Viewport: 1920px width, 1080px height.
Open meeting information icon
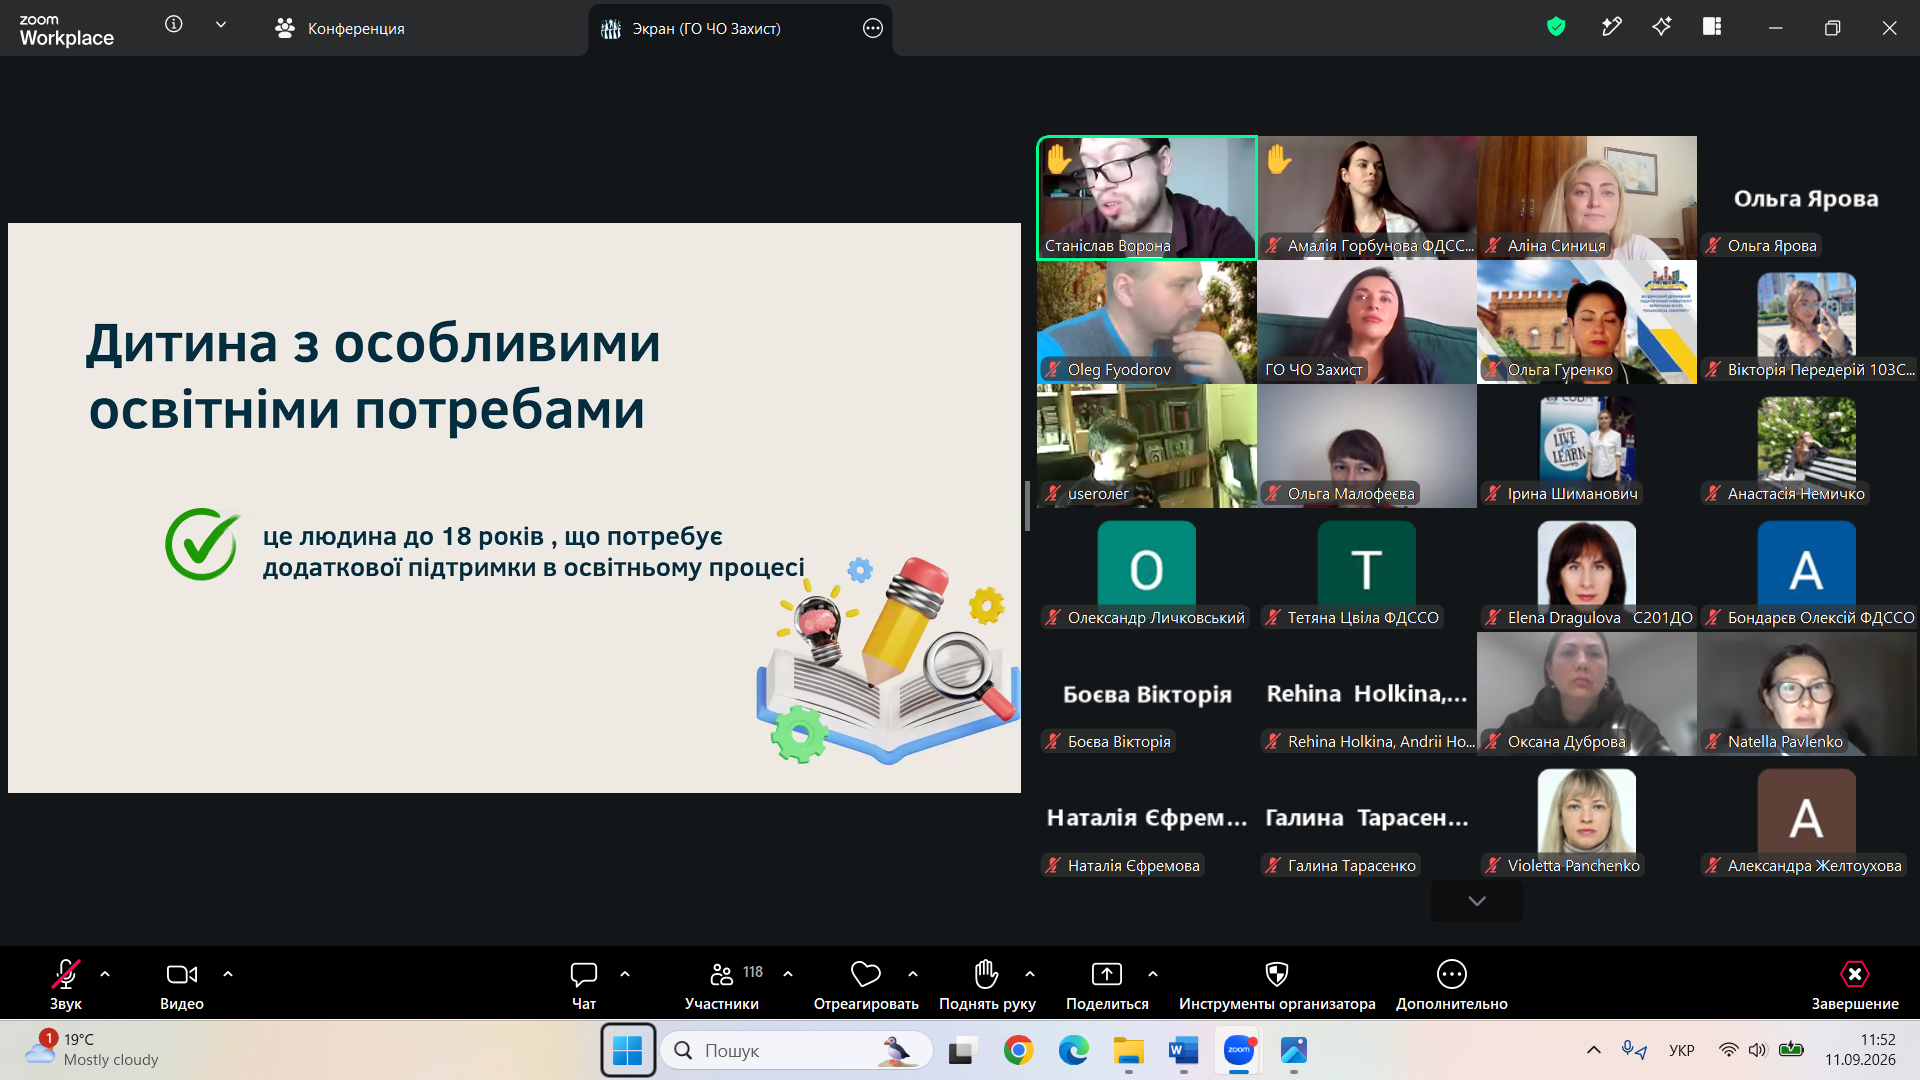[174, 24]
